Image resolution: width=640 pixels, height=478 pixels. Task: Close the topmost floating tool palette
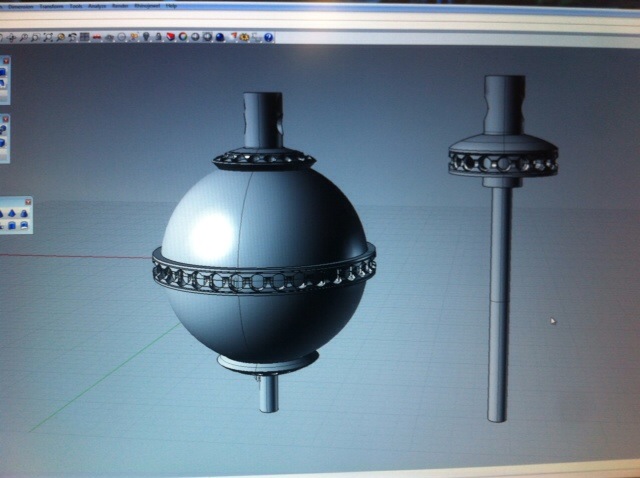pyautogui.click(x=6, y=61)
